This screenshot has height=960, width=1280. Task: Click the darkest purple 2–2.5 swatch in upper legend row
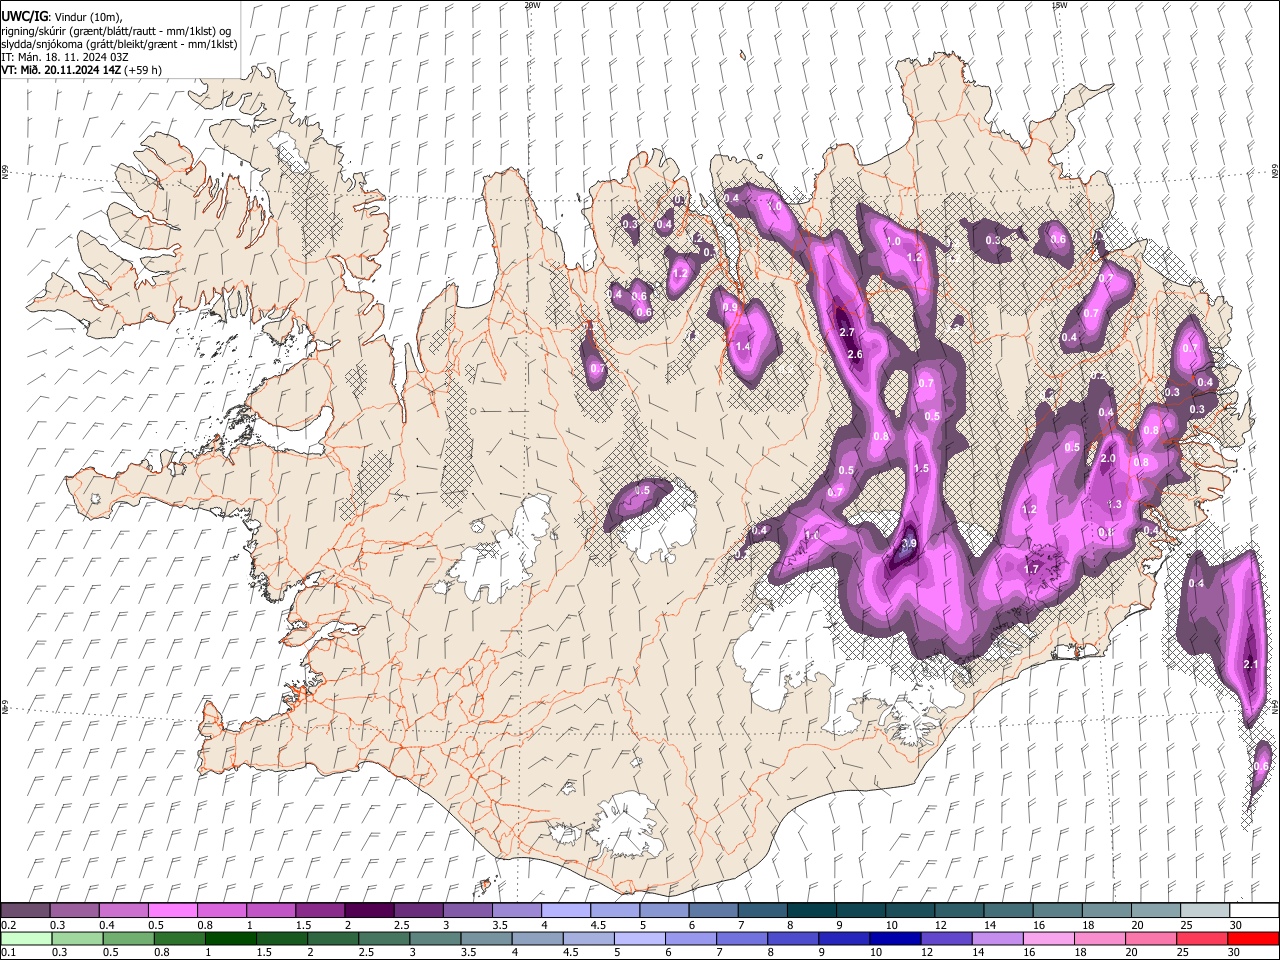pos(368,911)
